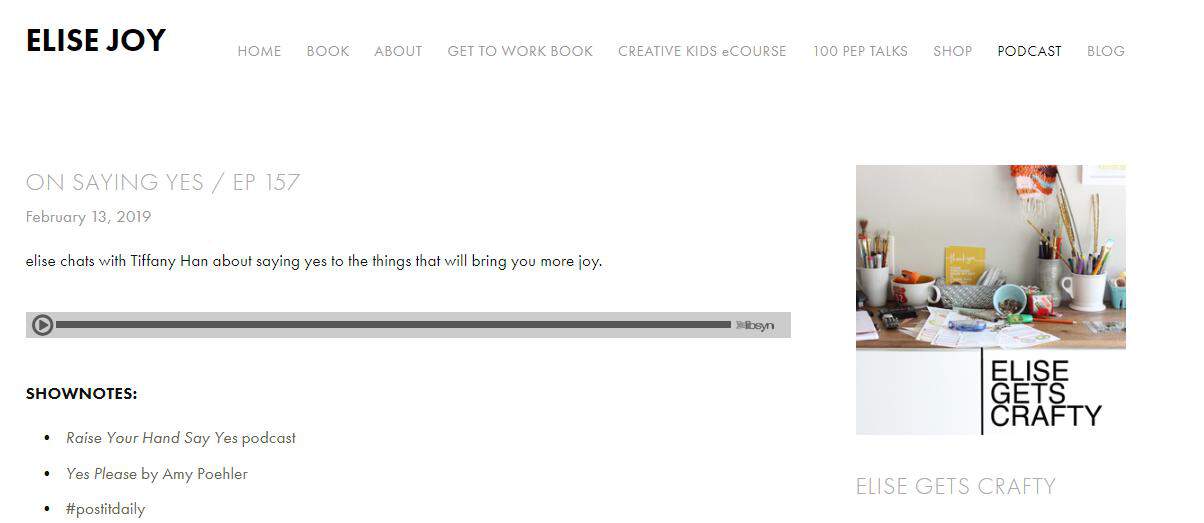Click the libsyn logo in player
The image size is (1204, 523).
click(x=756, y=325)
